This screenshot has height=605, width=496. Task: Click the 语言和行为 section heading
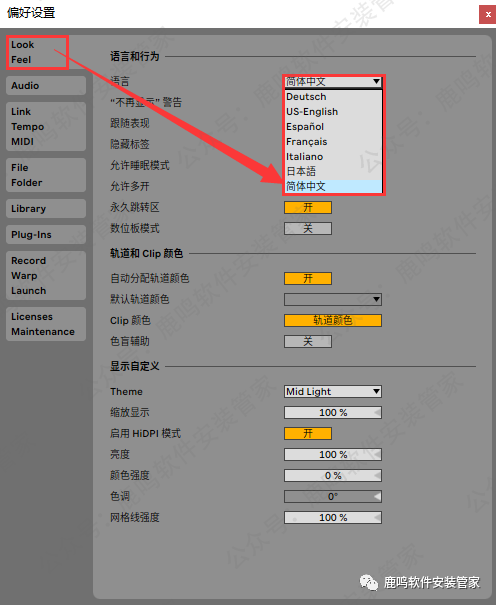click(x=135, y=56)
